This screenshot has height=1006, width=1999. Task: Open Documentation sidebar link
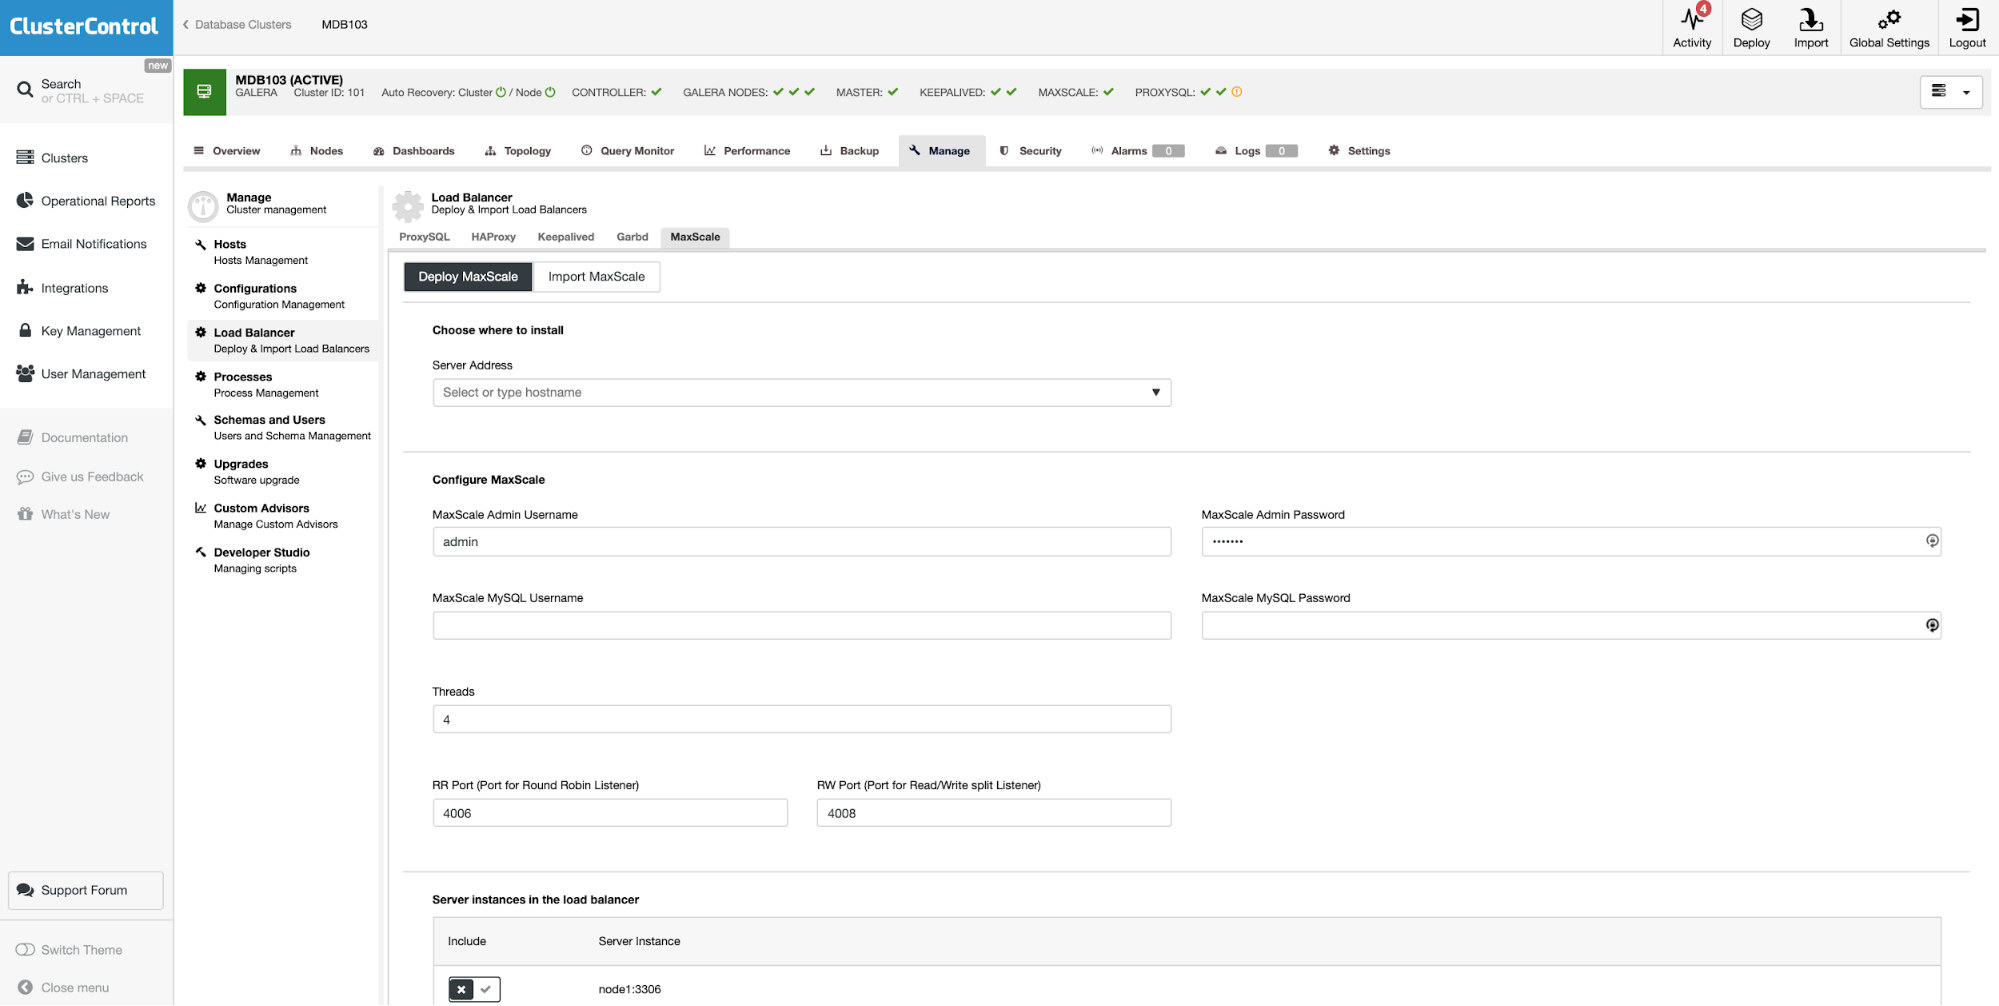tap(72, 438)
